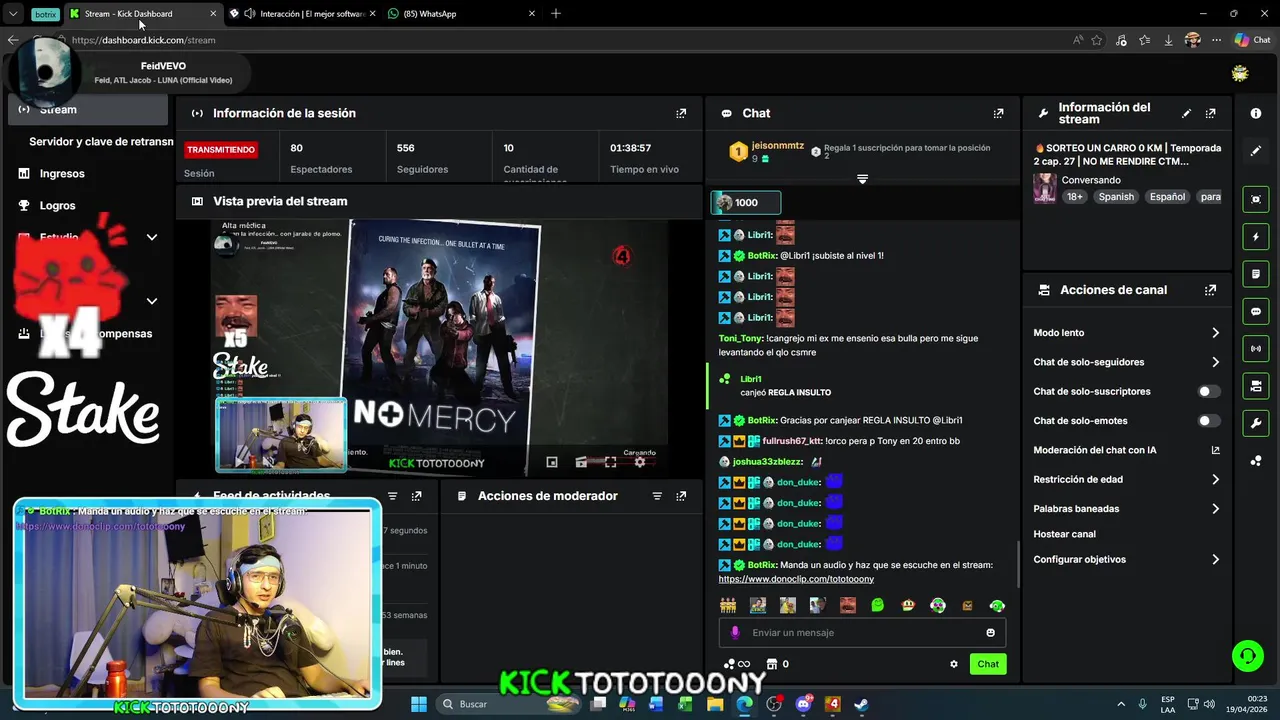Pop out the Acciones de moderador panel
This screenshot has width=1280, height=720.
(681, 496)
